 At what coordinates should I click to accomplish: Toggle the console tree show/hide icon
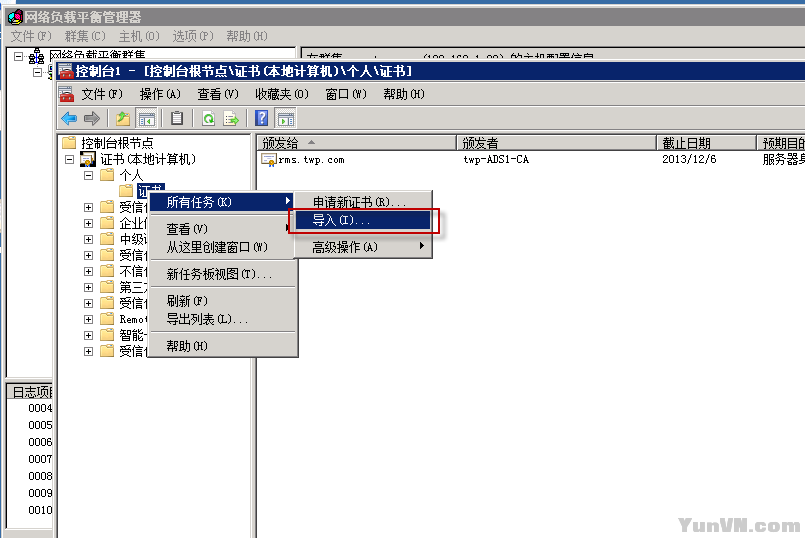point(146,119)
